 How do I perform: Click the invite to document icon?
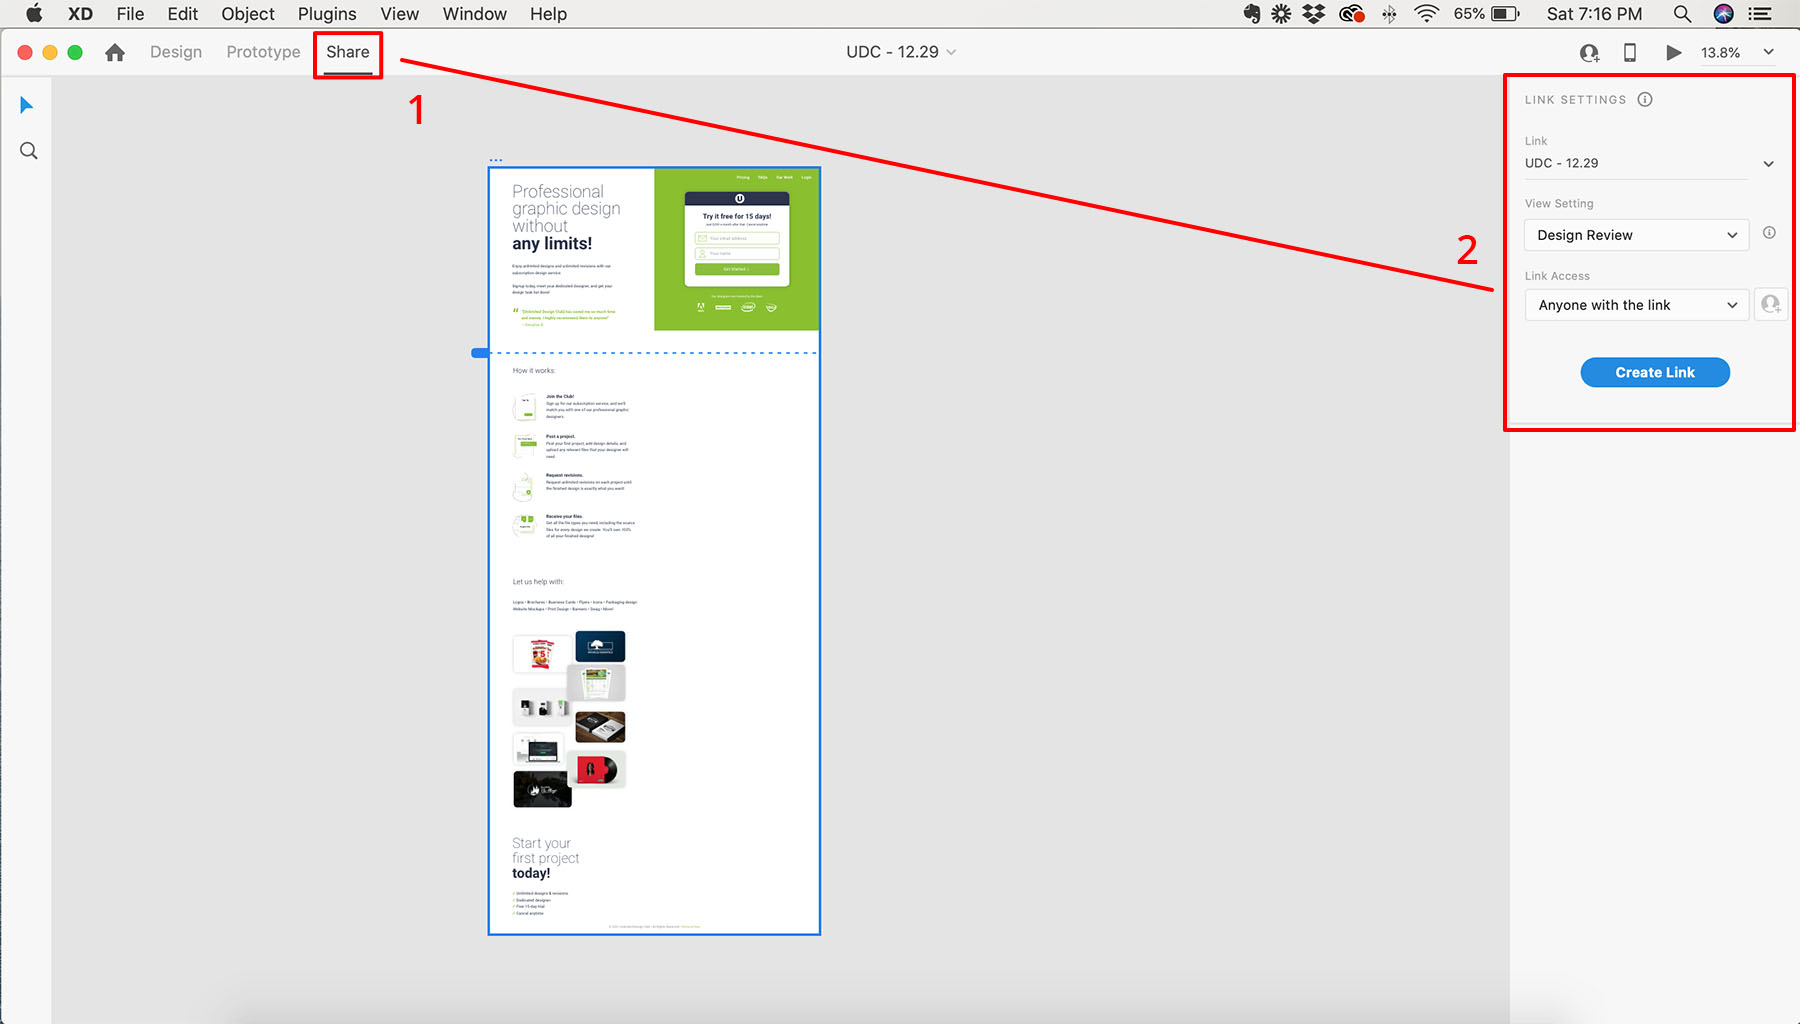[x=1589, y=53]
